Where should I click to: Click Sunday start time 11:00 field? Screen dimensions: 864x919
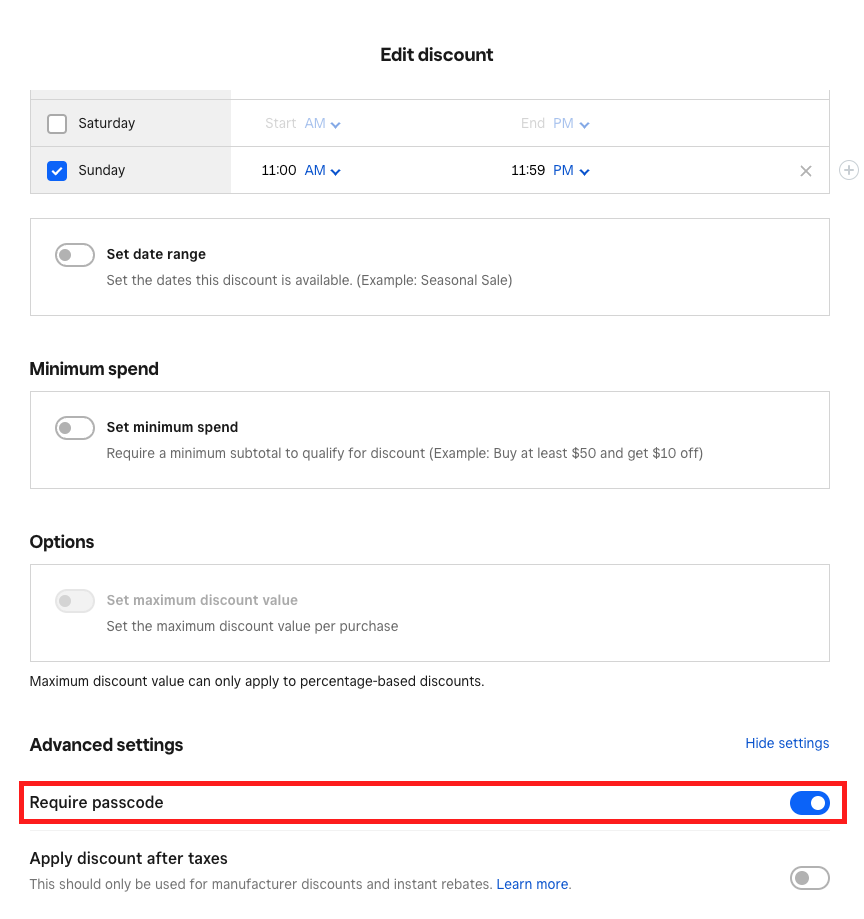(x=279, y=171)
